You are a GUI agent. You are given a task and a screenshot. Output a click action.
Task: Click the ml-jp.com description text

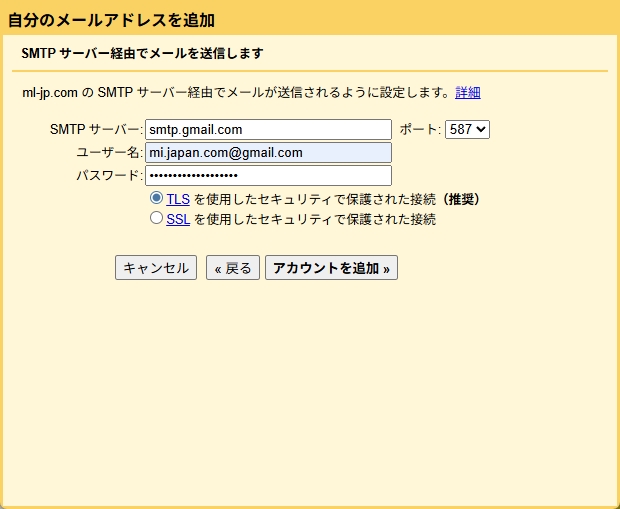point(236,93)
